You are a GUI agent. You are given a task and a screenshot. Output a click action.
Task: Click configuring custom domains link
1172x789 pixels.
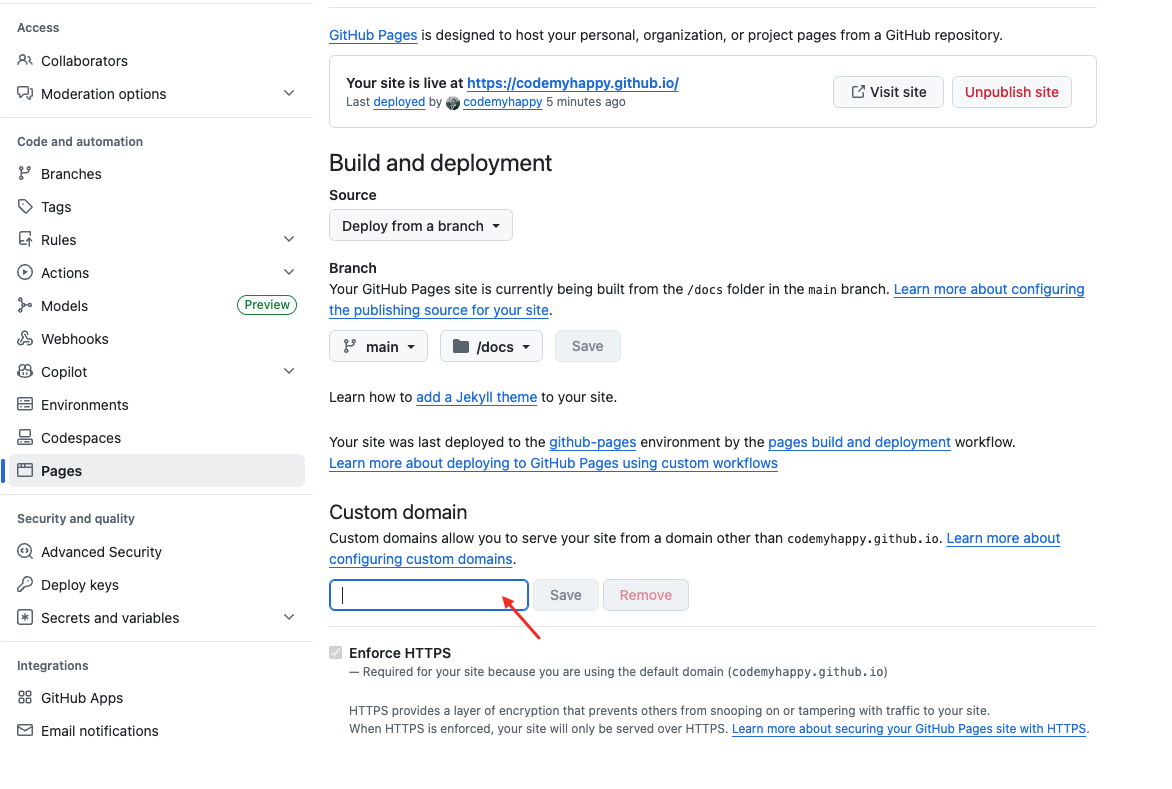[x=421, y=559]
